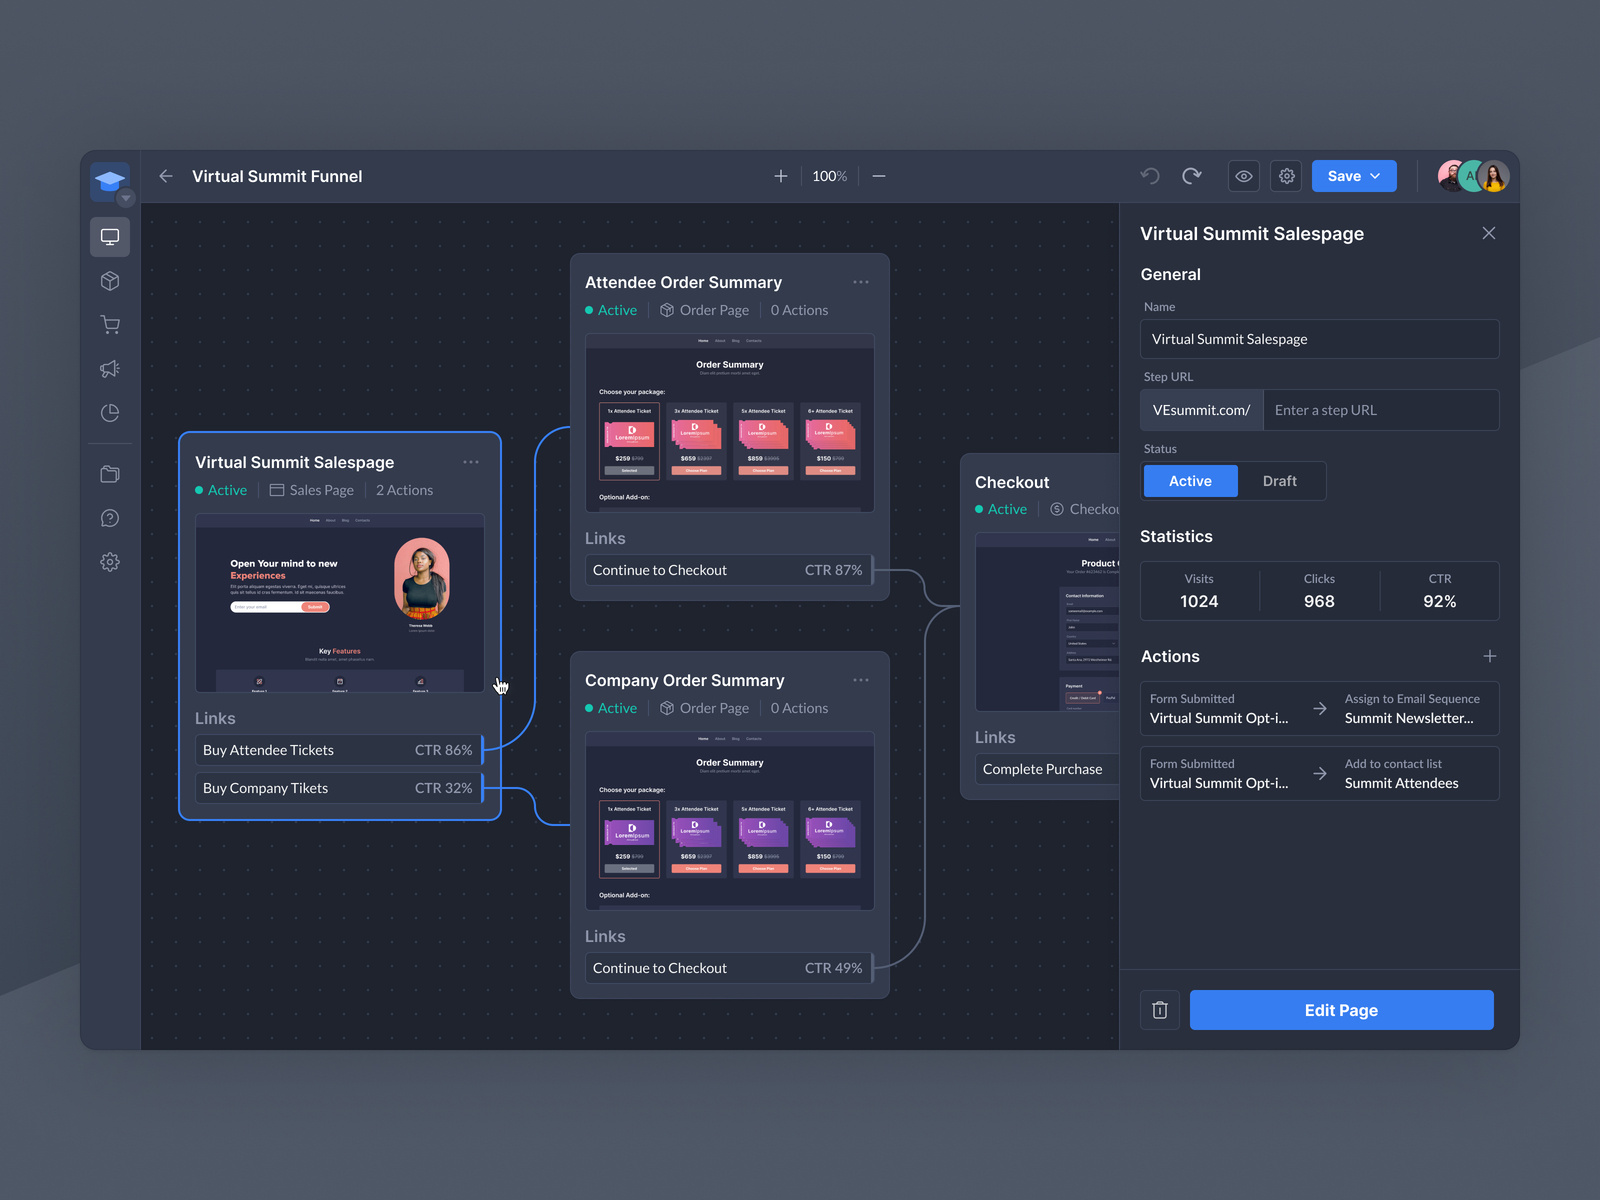
Task: Click the Name input field in the panel
Action: coord(1319,339)
